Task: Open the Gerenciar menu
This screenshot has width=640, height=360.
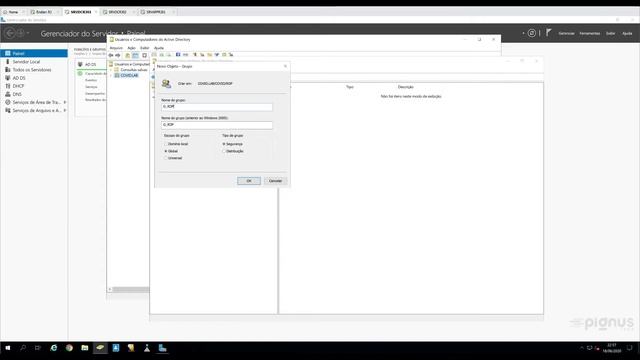Action: (x=566, y=33)
